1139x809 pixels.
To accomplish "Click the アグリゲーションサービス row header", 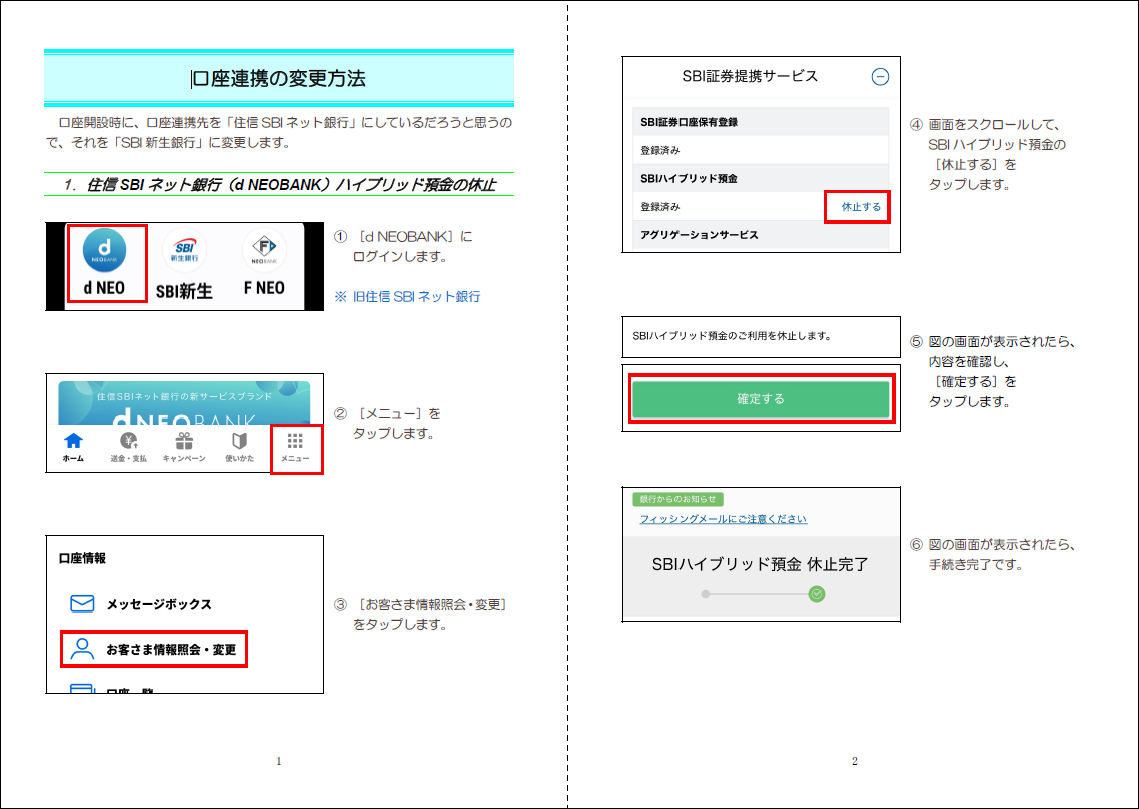I will click(x=761, y=235).
